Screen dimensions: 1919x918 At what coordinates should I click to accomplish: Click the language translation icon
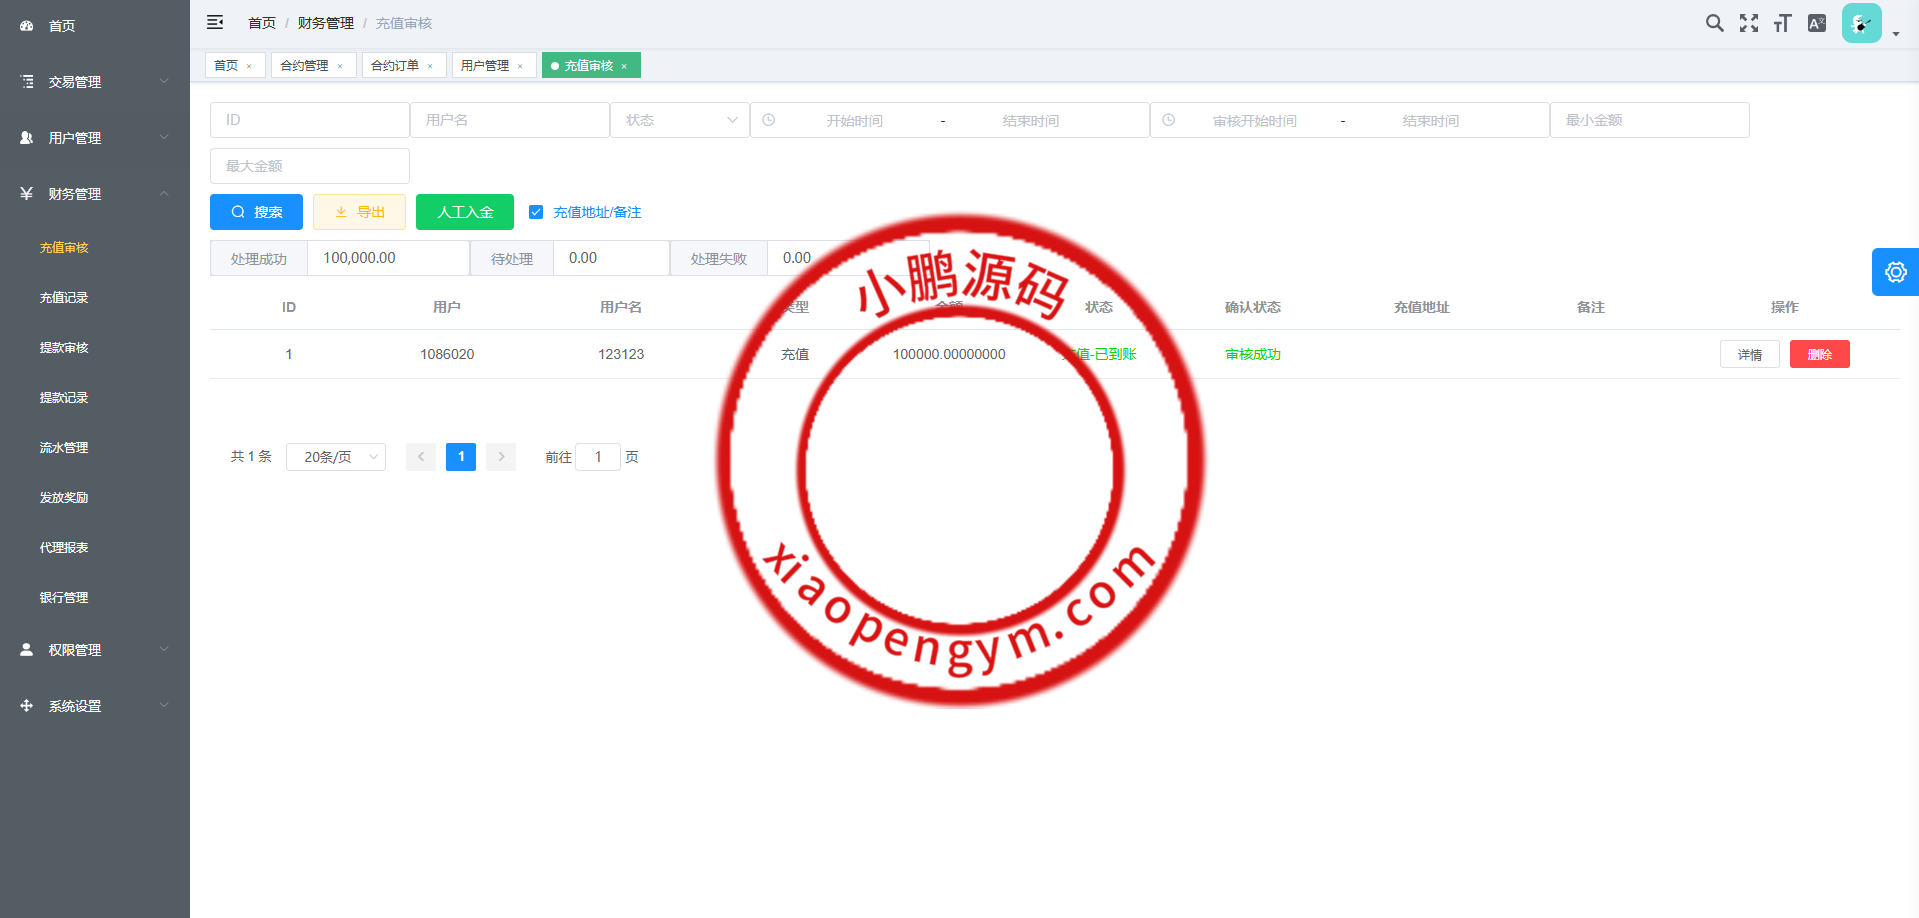[1817, 23]
